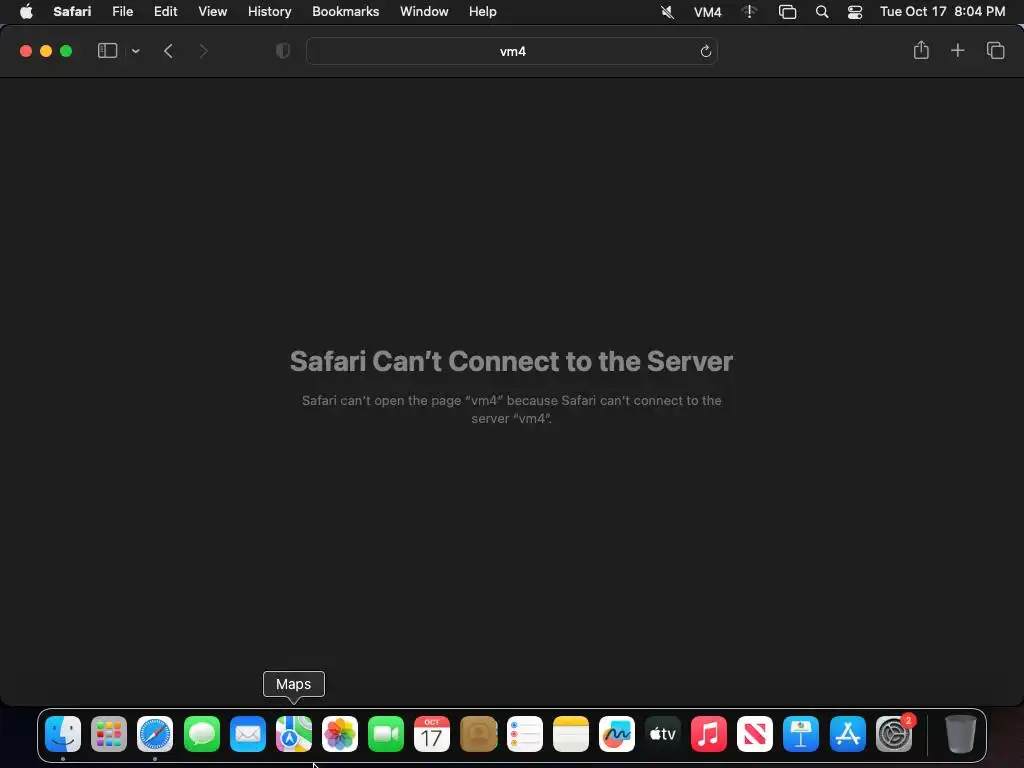Open the Edit menu
Image resolution: width=1024 pixels, height=768 pixels.
click(x=165, y=11)
